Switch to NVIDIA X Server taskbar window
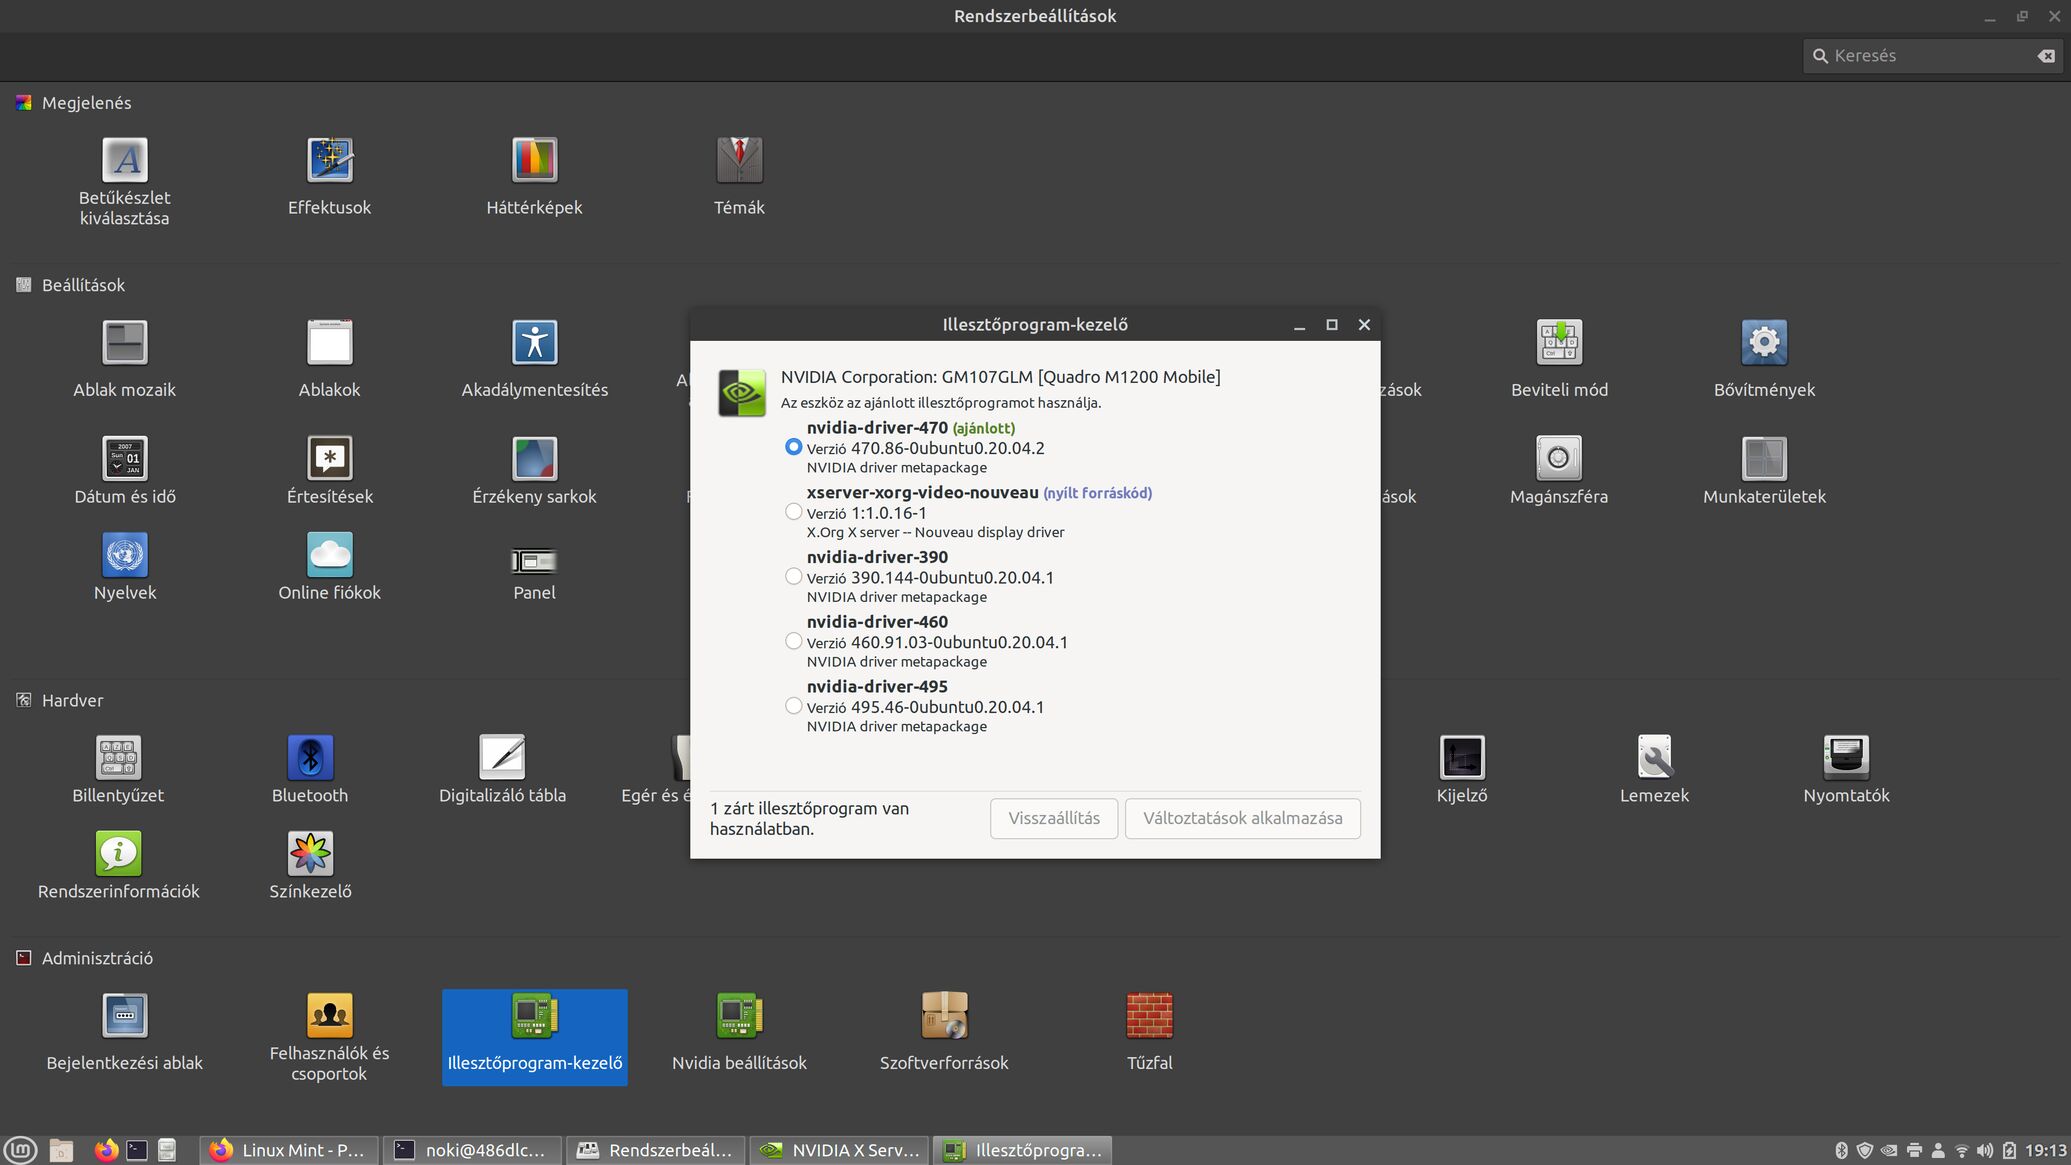Image resolution: width=2071 pixels, height=1165 pixels. 840,1150
